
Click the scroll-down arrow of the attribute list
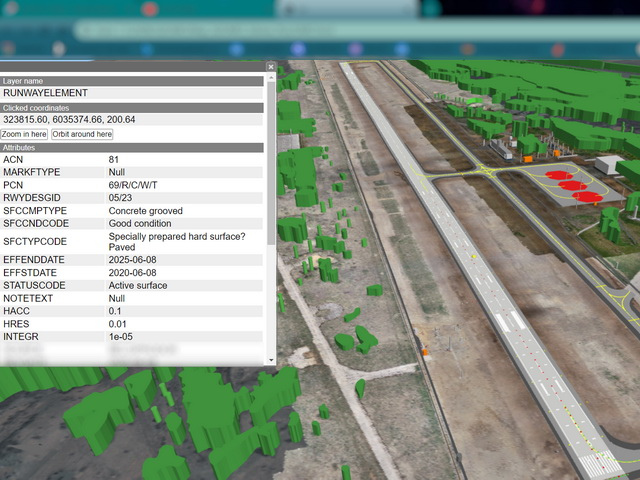(270, 360)
